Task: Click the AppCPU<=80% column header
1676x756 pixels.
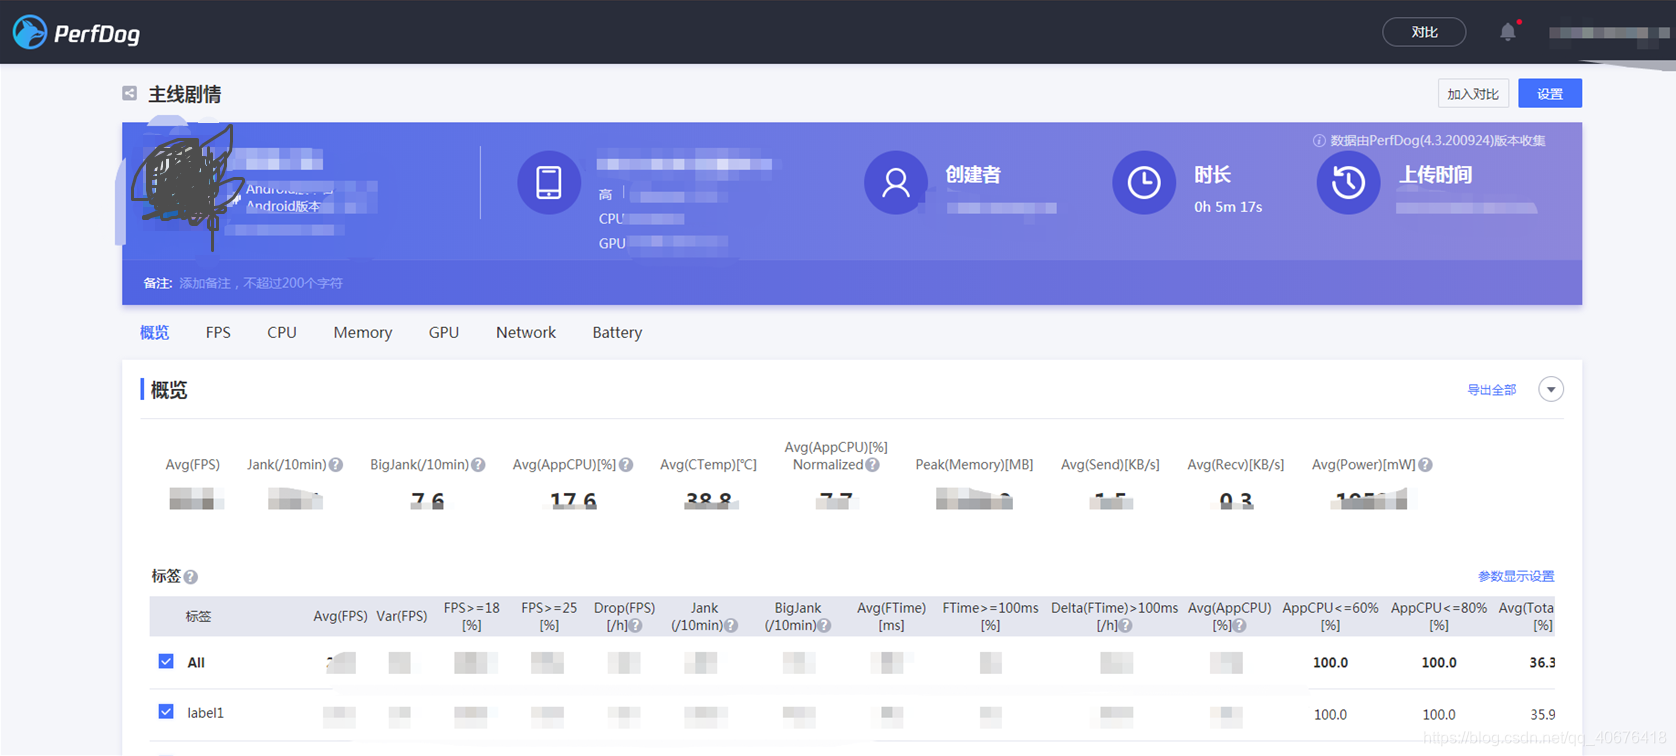Action: pos(1439,616)
